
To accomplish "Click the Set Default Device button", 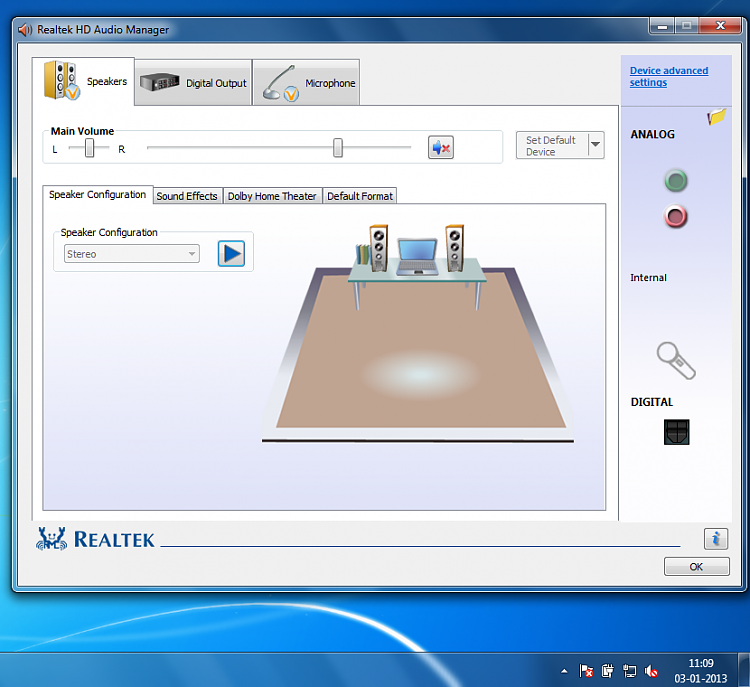I will pyautogui.click(x=552, y=145).
